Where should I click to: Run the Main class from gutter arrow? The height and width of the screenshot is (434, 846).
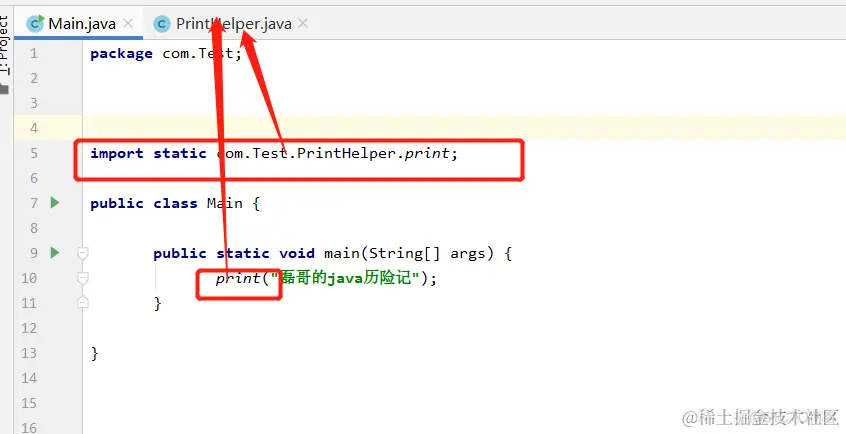[54, 202]
